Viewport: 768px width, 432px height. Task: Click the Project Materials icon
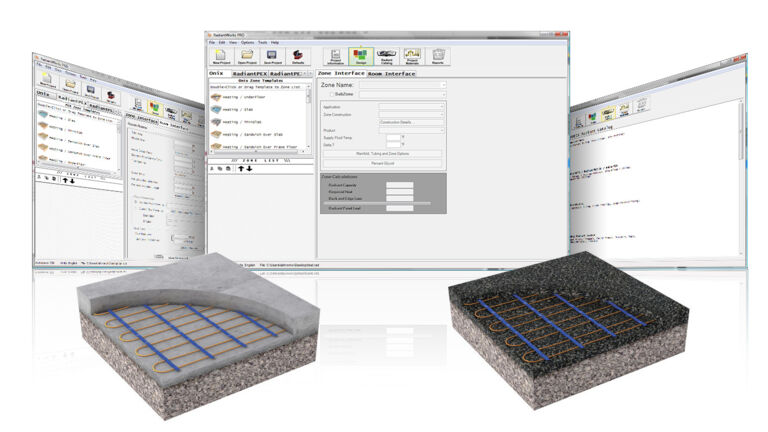tap(411, 58)
